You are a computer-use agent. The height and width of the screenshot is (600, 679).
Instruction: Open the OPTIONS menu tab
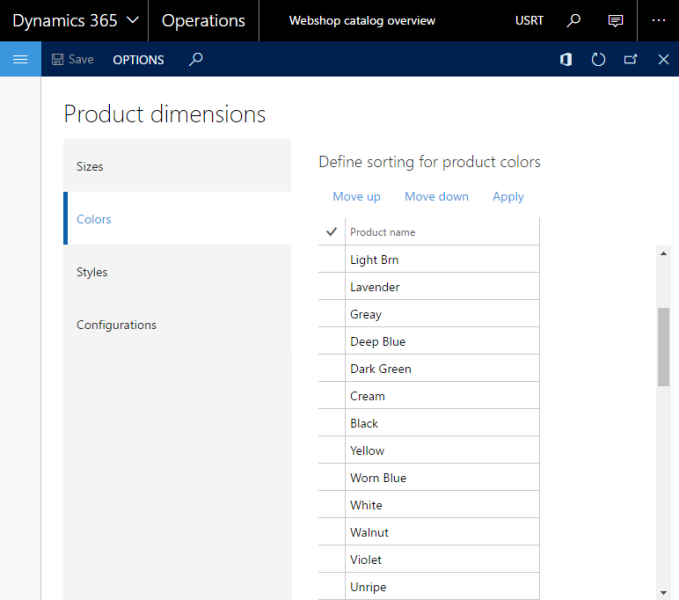pyautogui.click(x=138, y=60)
